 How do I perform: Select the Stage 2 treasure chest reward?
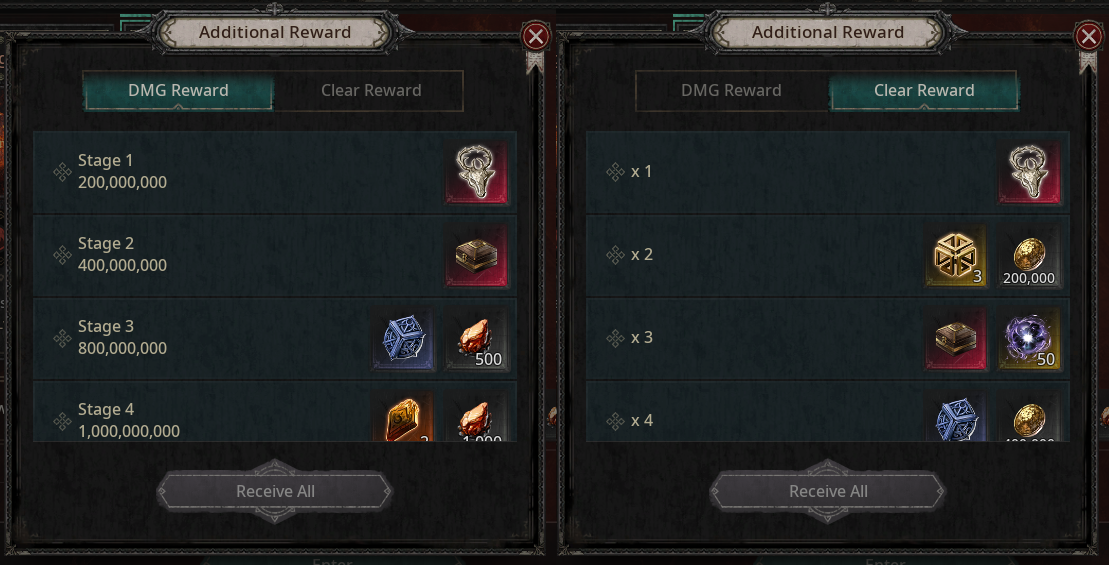477,255
